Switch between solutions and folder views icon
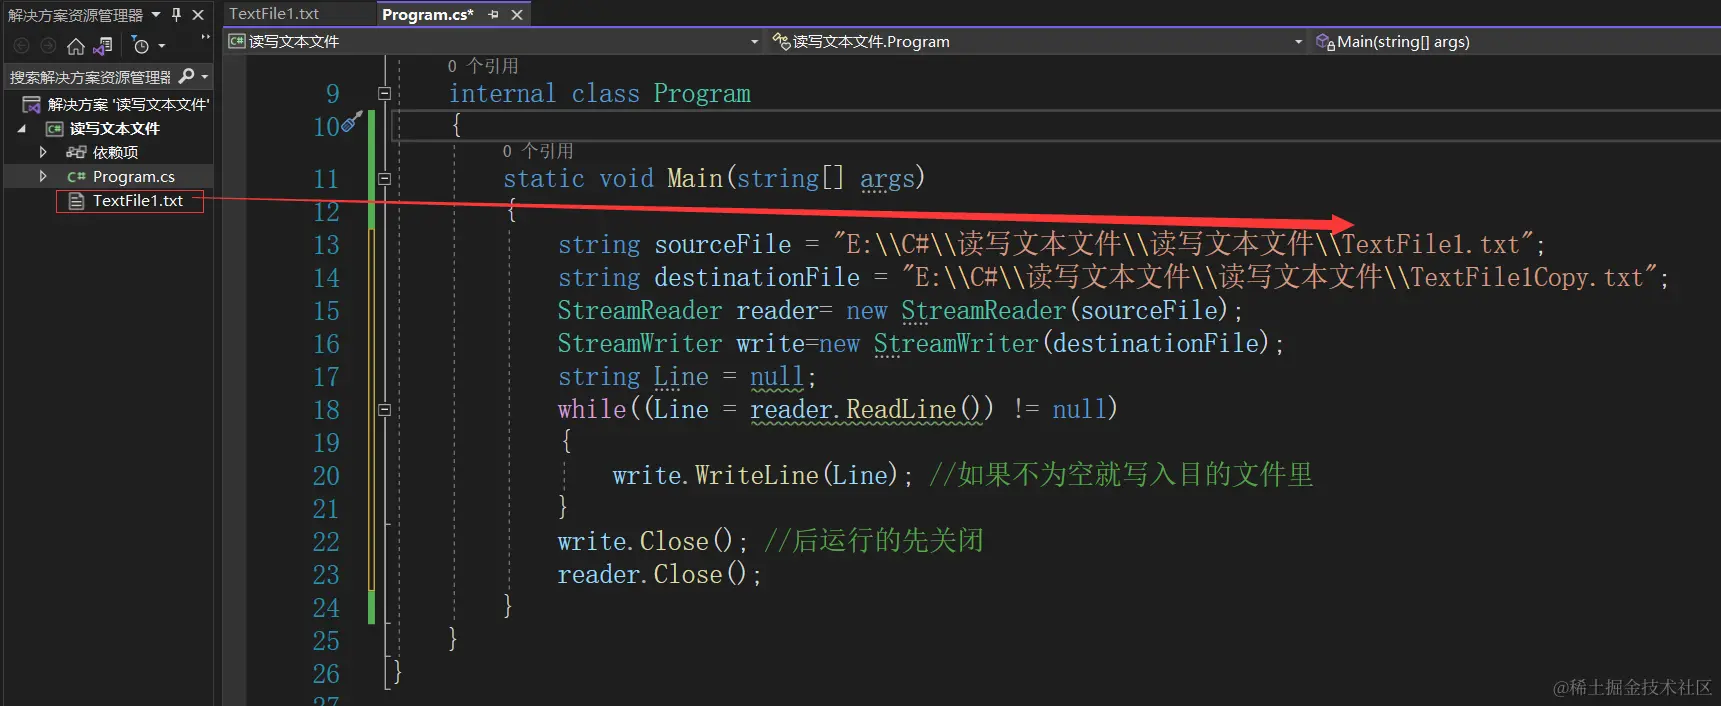 click(x=102, y=46)
